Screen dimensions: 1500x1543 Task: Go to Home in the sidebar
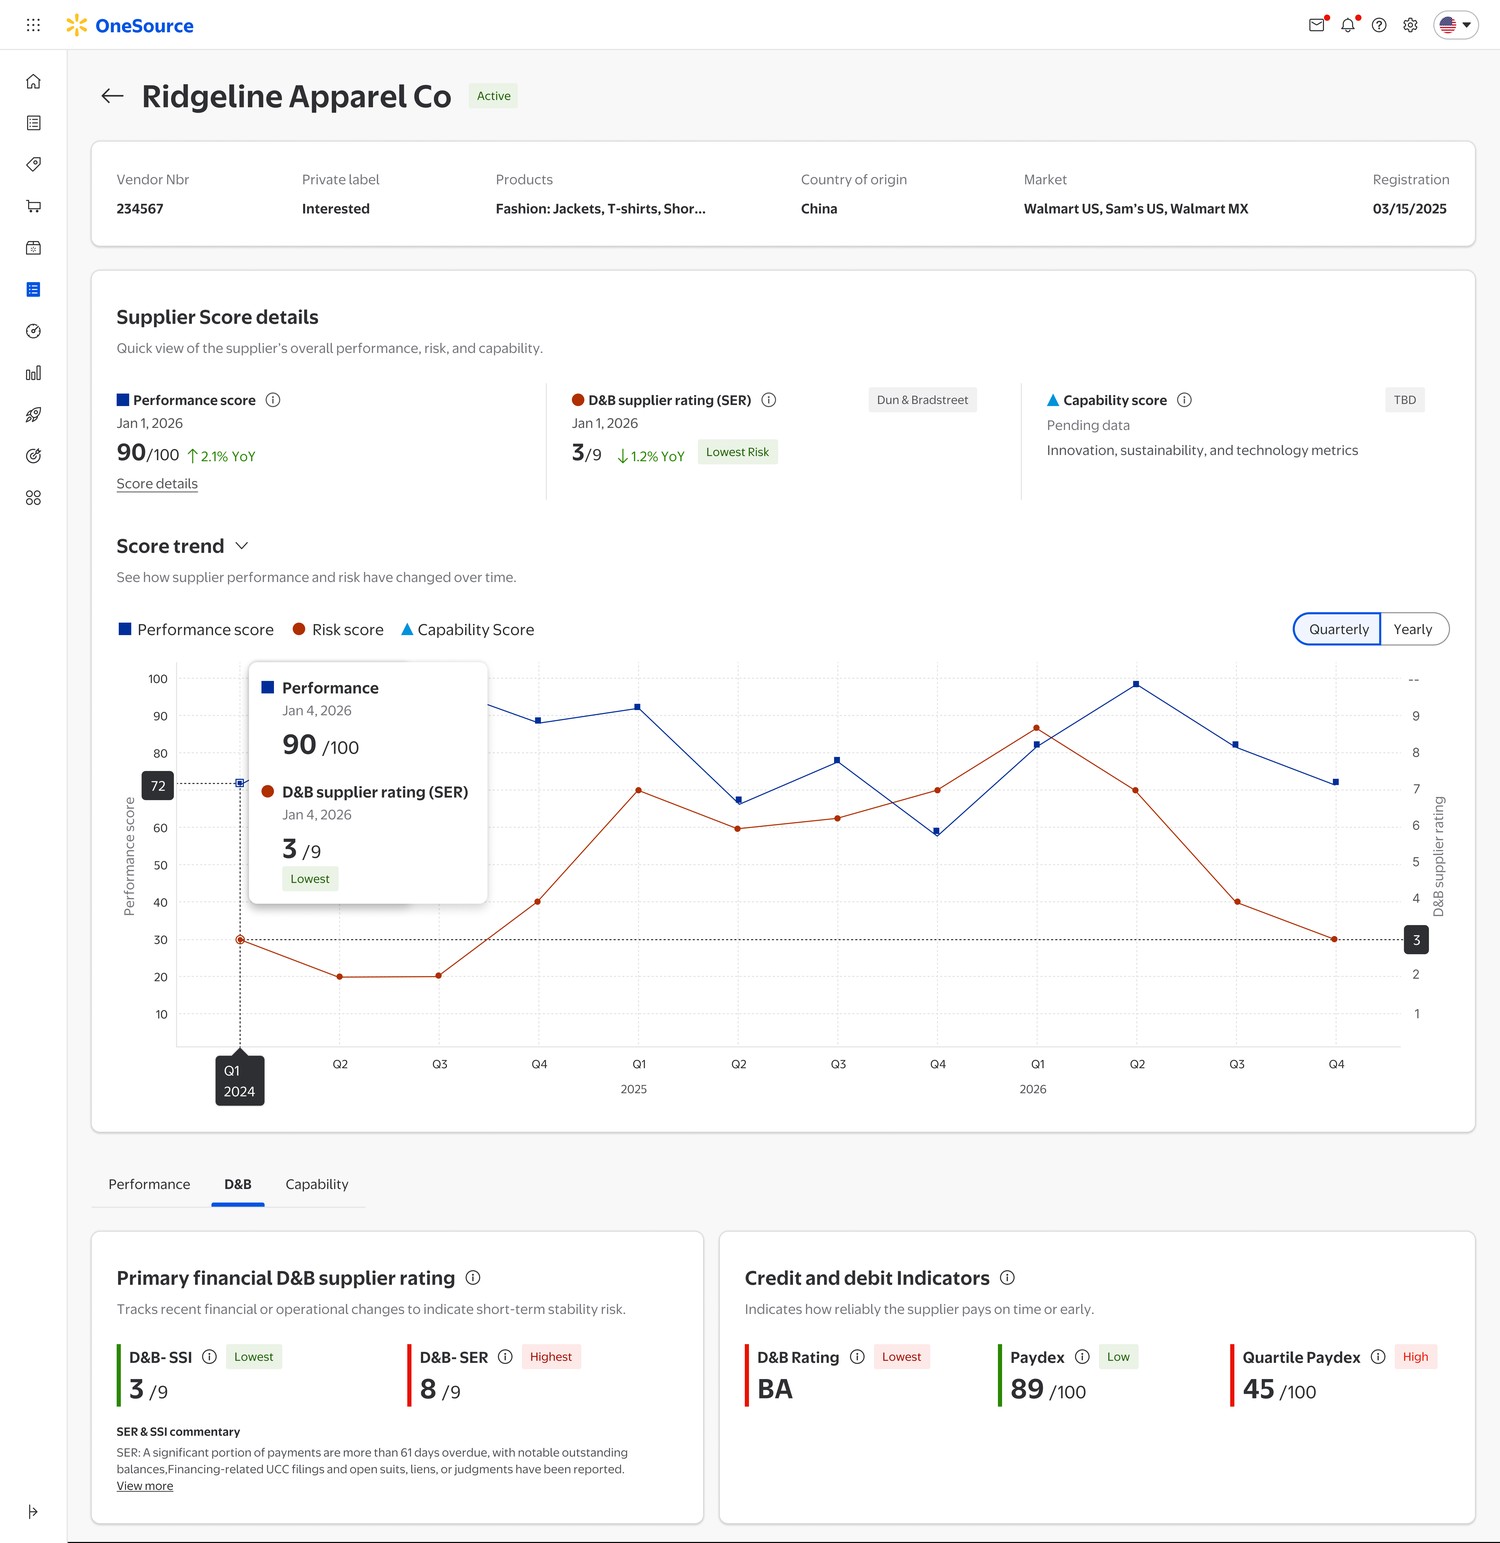click(x=33, y=81)
